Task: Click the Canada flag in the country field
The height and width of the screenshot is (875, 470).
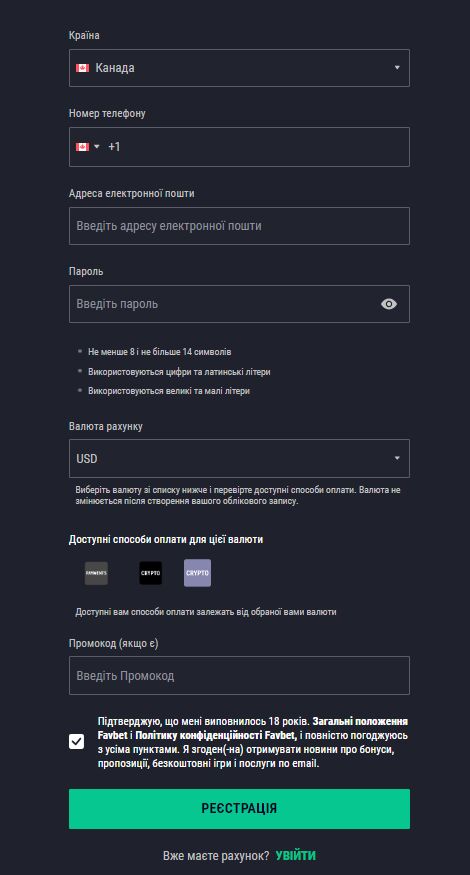Action: click(83, 68)
